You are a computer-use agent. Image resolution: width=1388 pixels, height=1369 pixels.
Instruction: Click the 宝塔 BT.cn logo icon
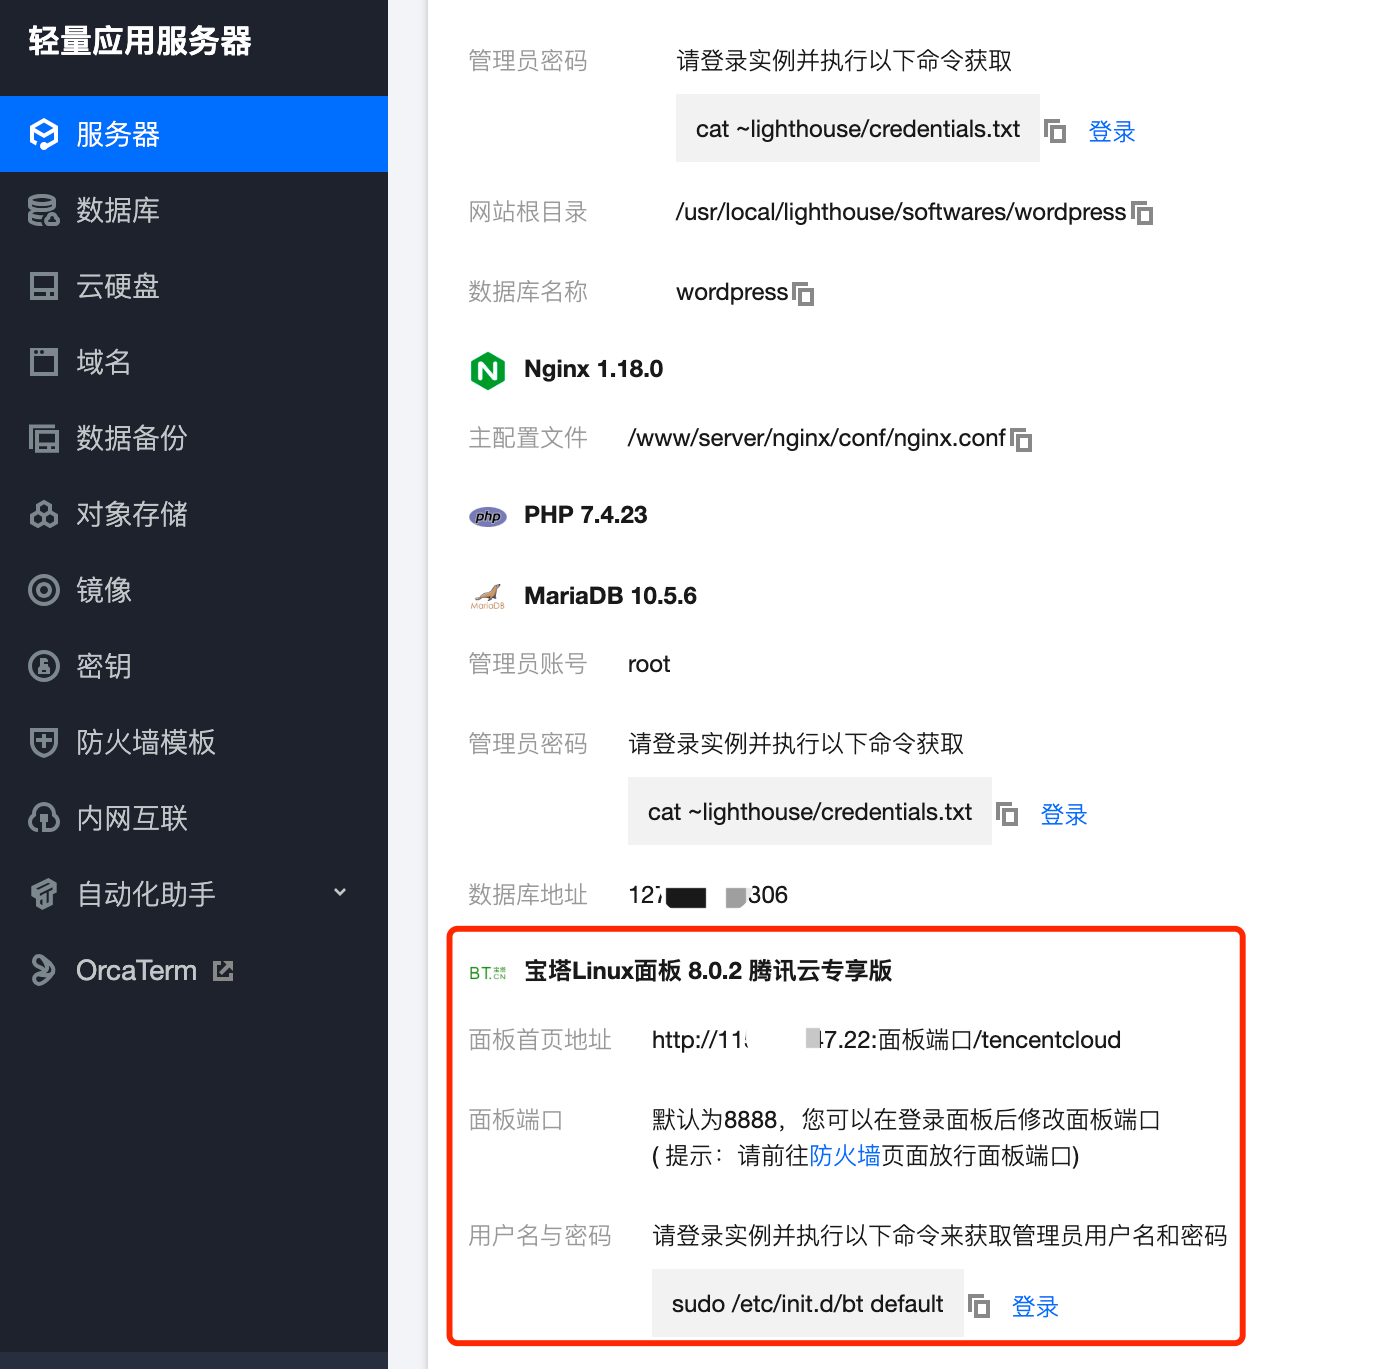click(488, 972)
